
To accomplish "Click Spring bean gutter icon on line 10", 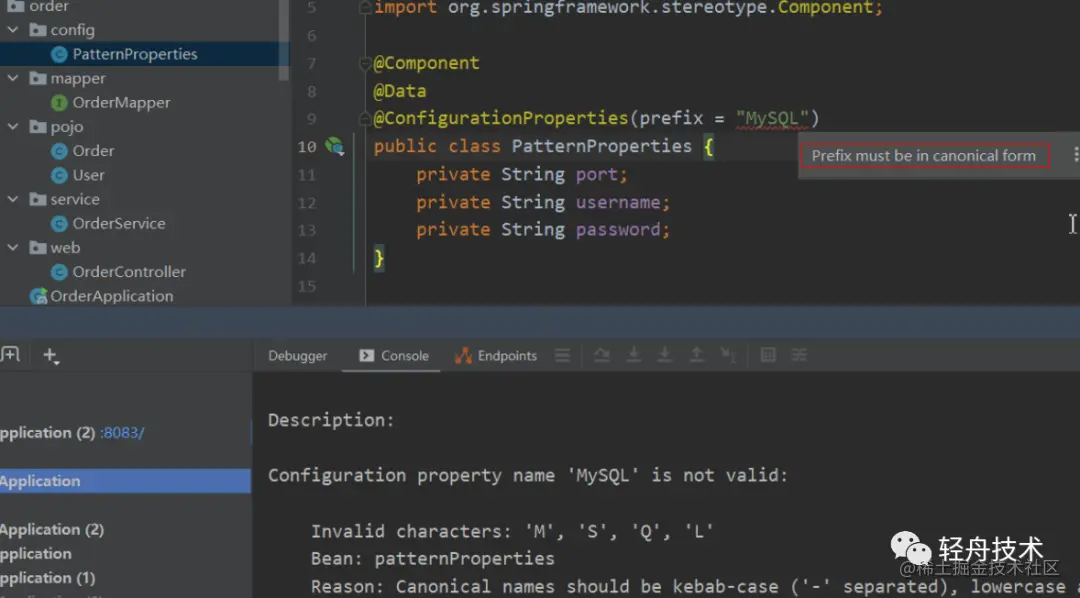I will [335, 146].
